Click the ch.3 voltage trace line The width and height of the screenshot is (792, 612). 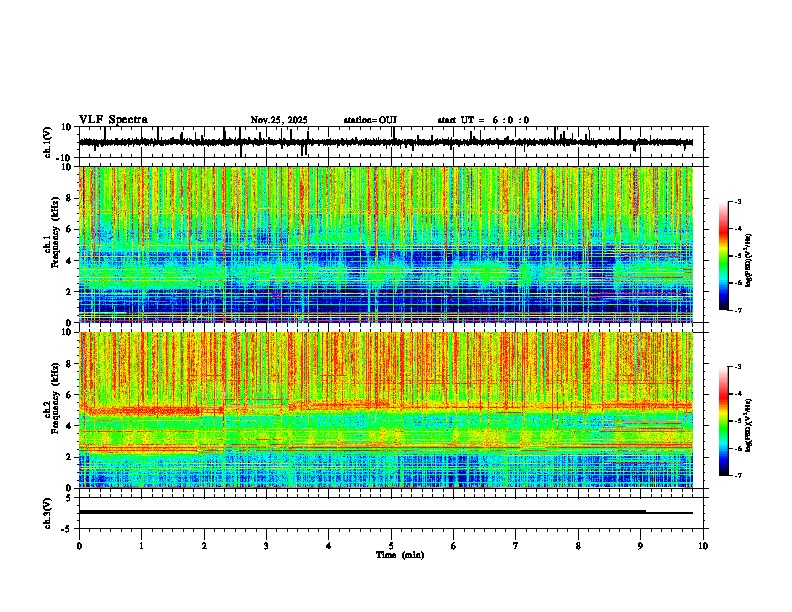click(386, 512)
